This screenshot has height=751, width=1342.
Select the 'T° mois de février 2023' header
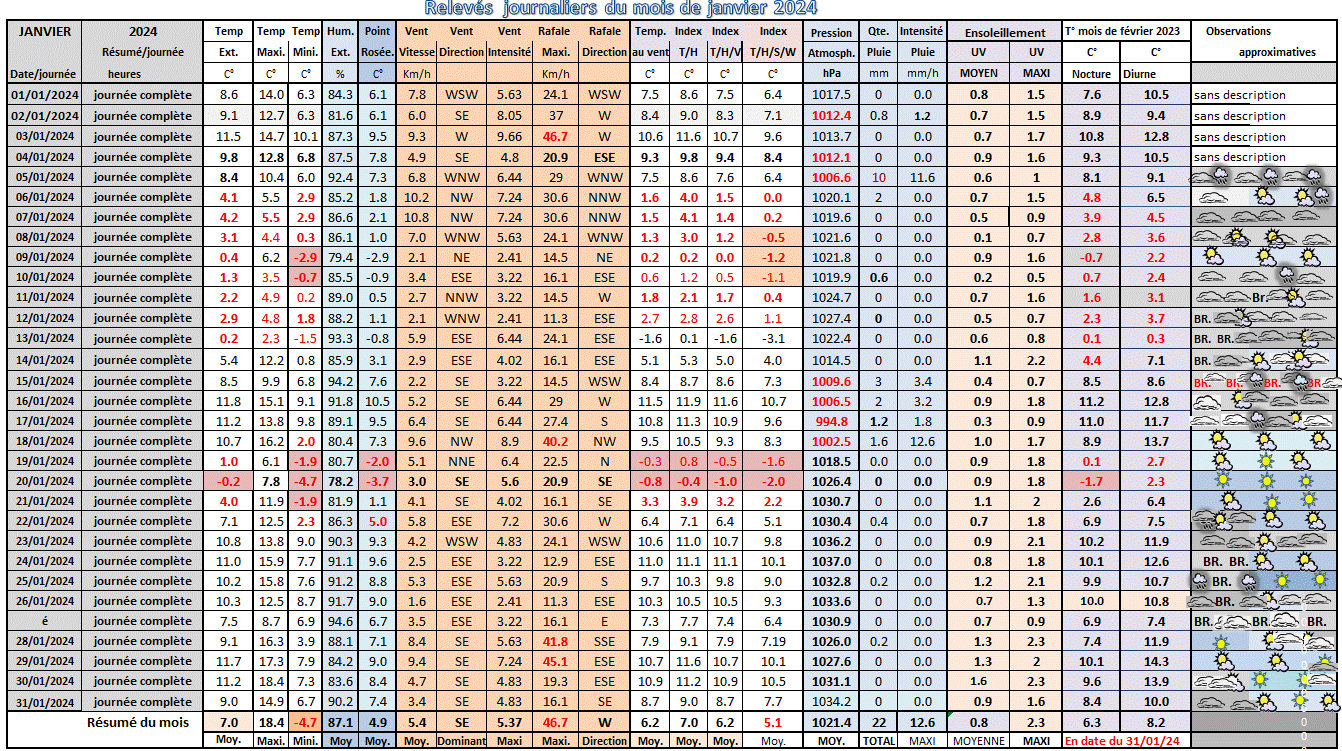(1124, 31)
